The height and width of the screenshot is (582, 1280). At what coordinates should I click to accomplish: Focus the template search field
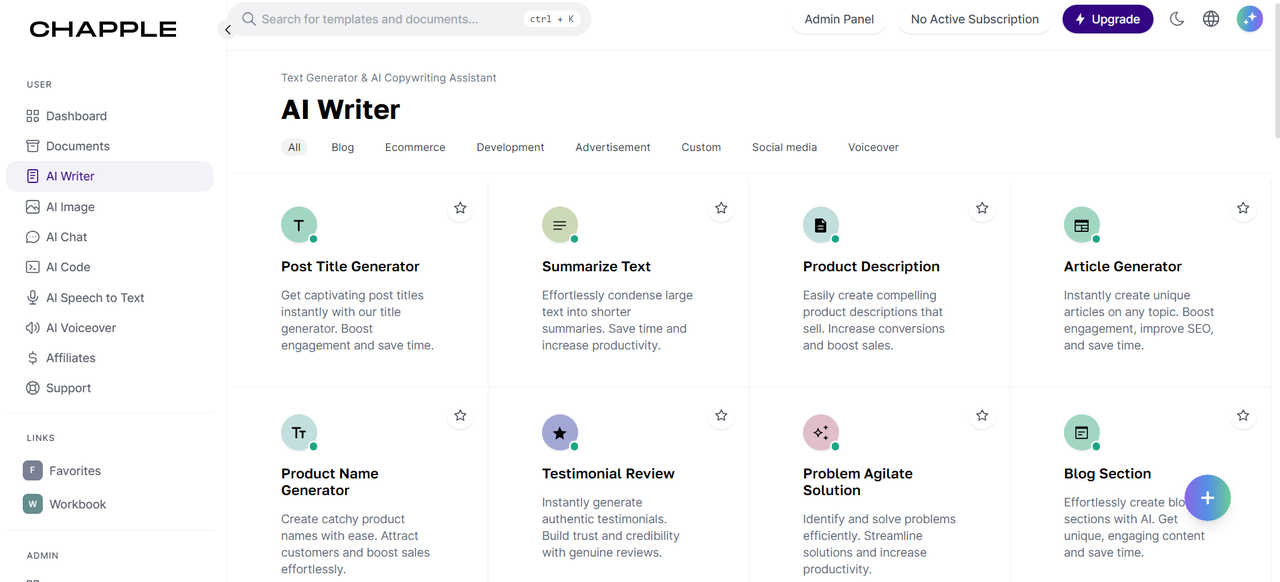coord(390,19)
